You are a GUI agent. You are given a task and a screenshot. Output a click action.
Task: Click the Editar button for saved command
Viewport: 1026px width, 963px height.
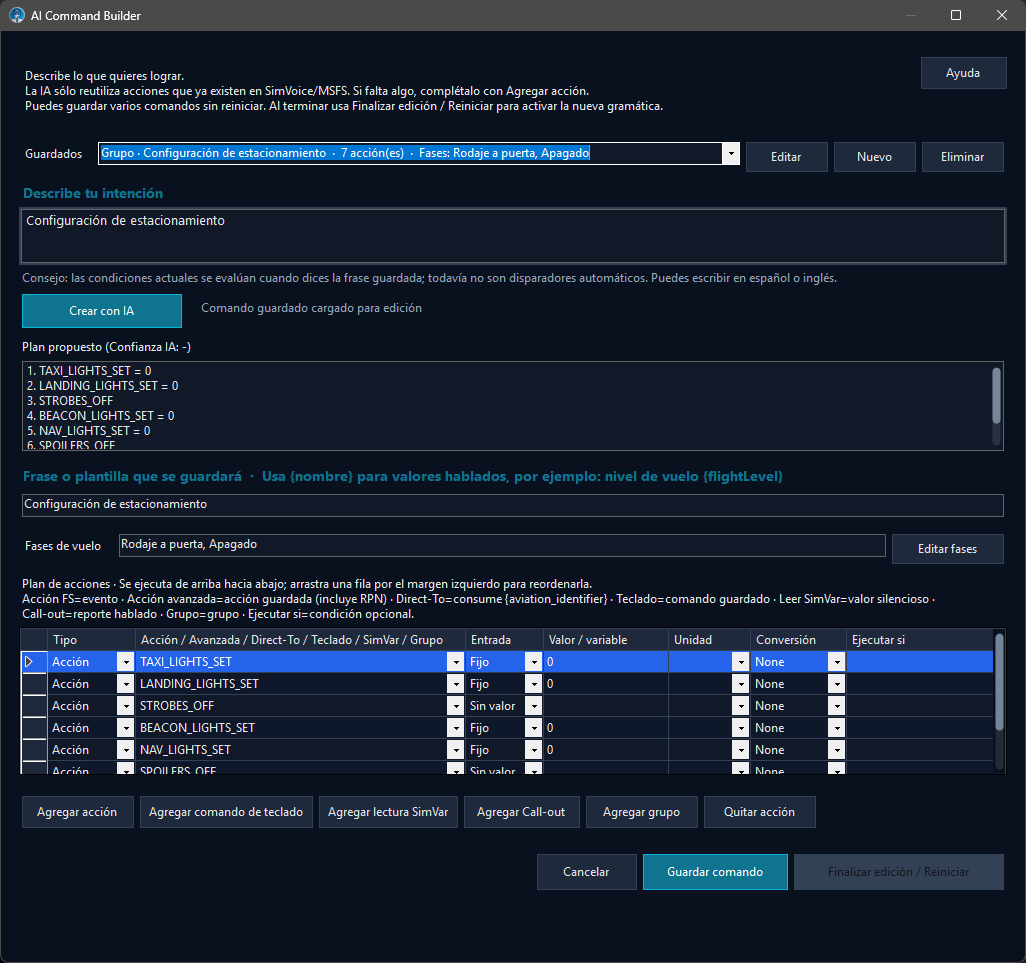(x=786, y=157)
